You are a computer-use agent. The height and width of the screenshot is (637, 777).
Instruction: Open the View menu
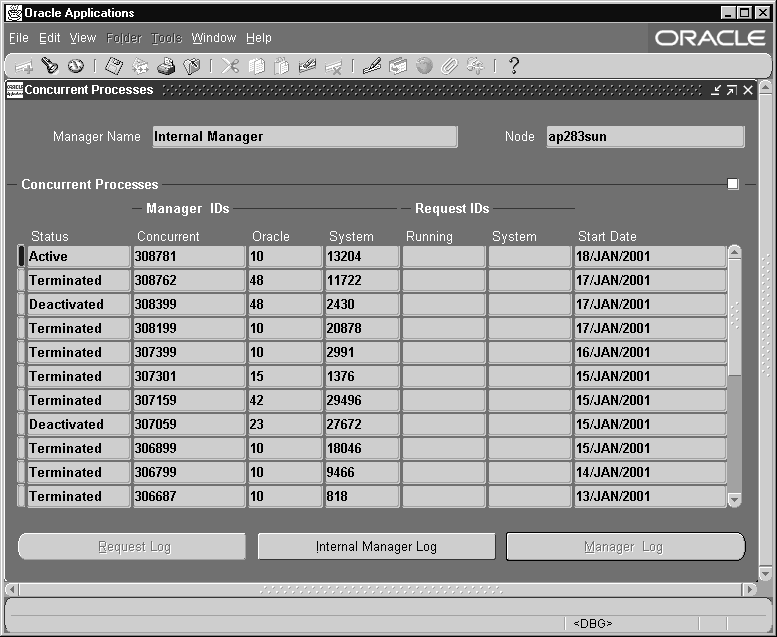(83, 38)
